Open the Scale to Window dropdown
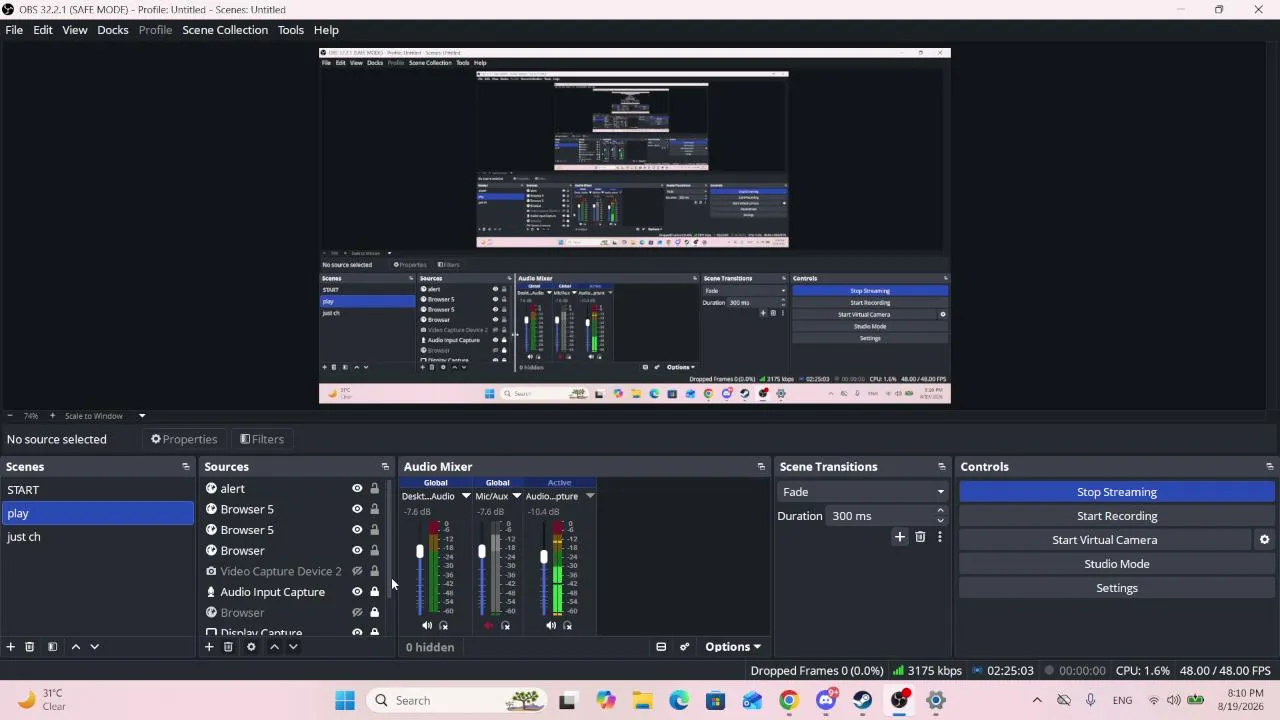The image size is (1280, 720). pyautogui.click(x=142, y=416)
